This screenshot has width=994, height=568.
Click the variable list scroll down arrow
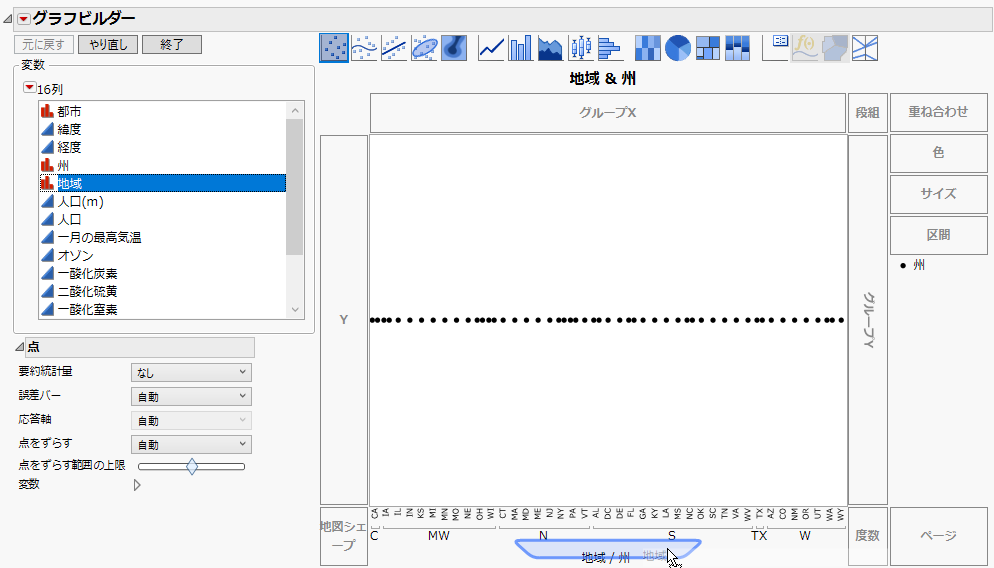(x=295, y=309)
